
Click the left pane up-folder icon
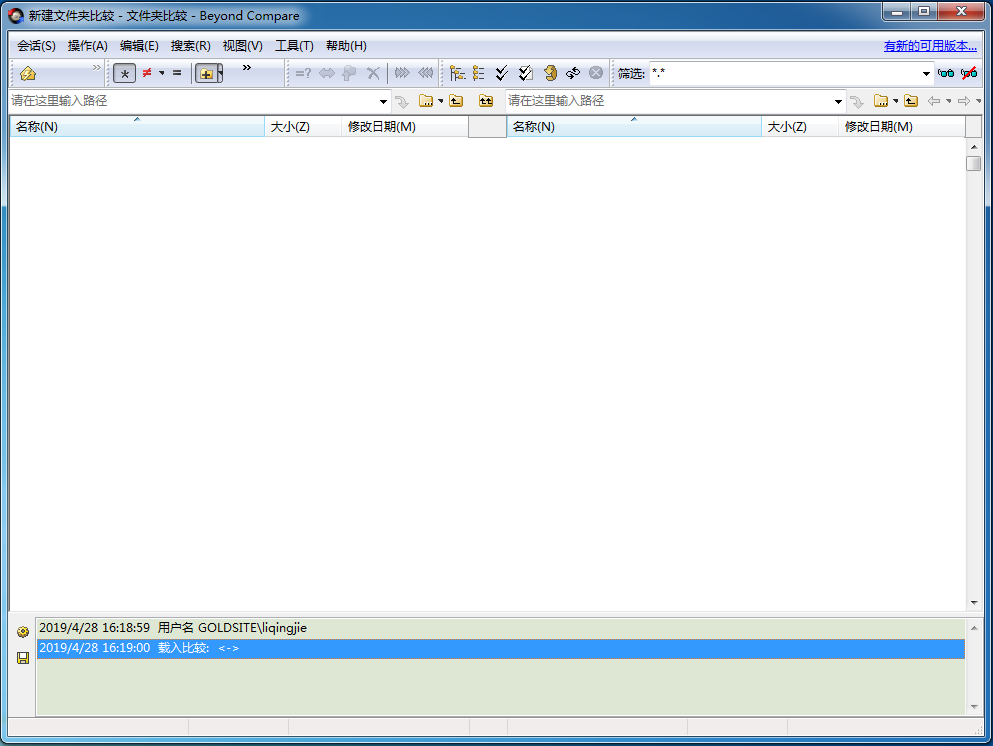point(456,101)
